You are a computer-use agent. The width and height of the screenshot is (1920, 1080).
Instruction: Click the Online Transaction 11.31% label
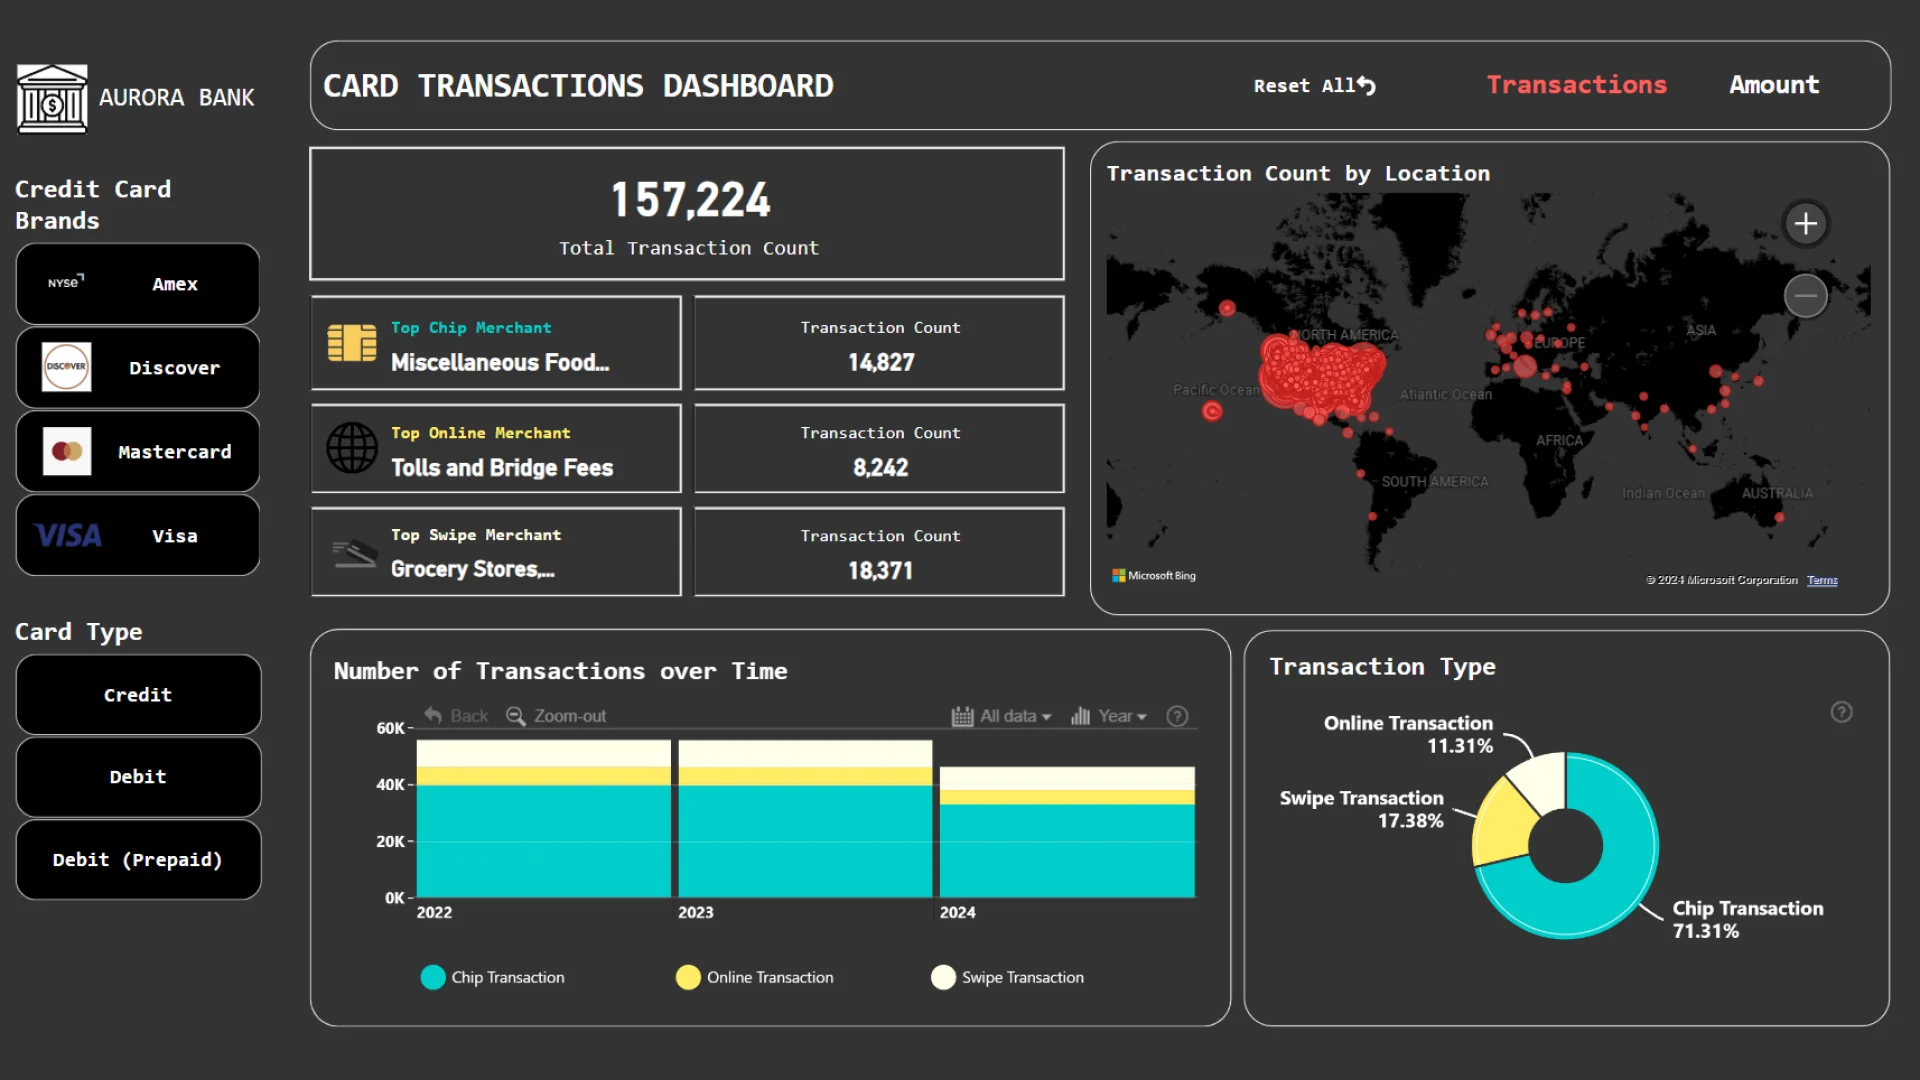tap(1408, 734)
